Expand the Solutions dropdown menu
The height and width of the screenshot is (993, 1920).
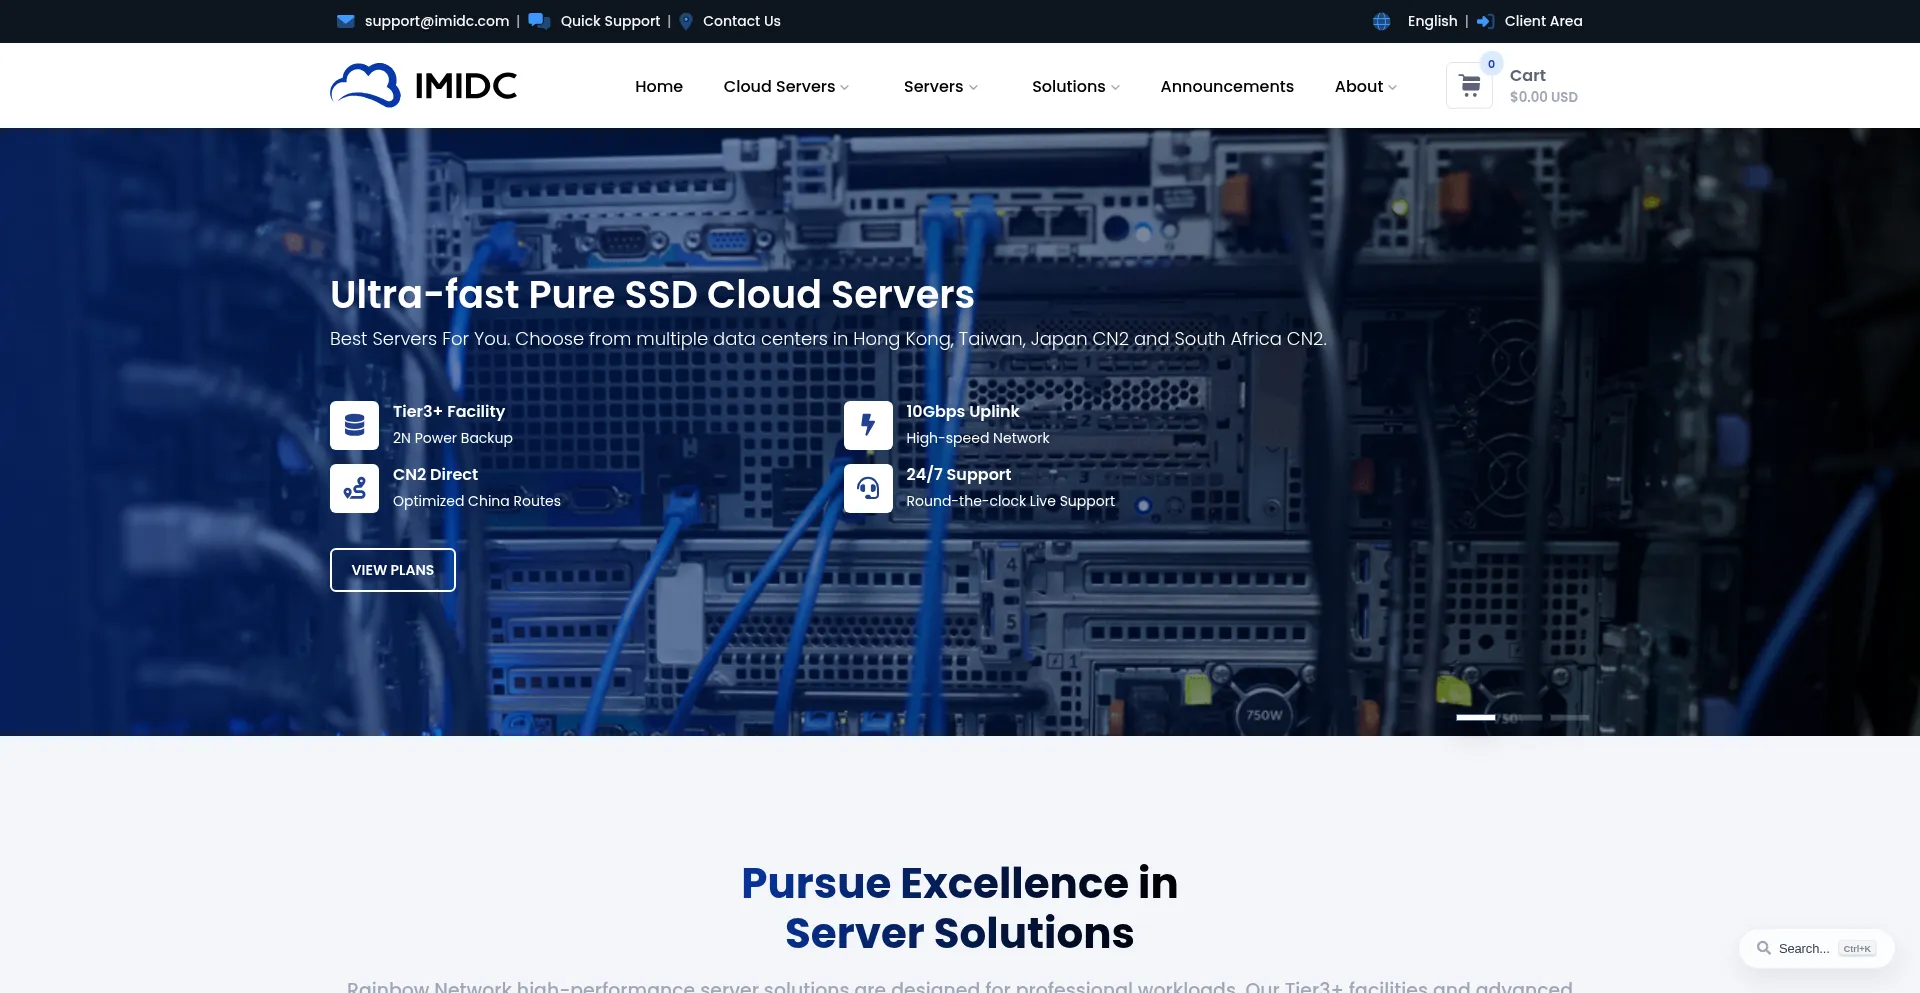click(x=1076, y=86)
